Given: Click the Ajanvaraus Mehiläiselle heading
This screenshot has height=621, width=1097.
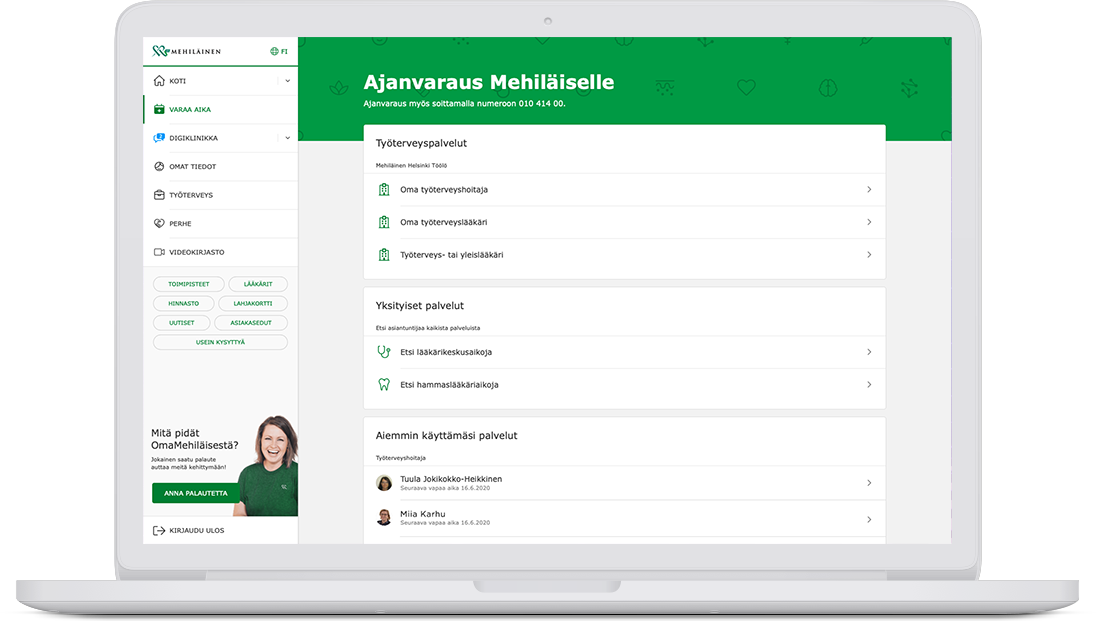Looking at the screenshot, I should pyautogui.click(x=488, y=83).
